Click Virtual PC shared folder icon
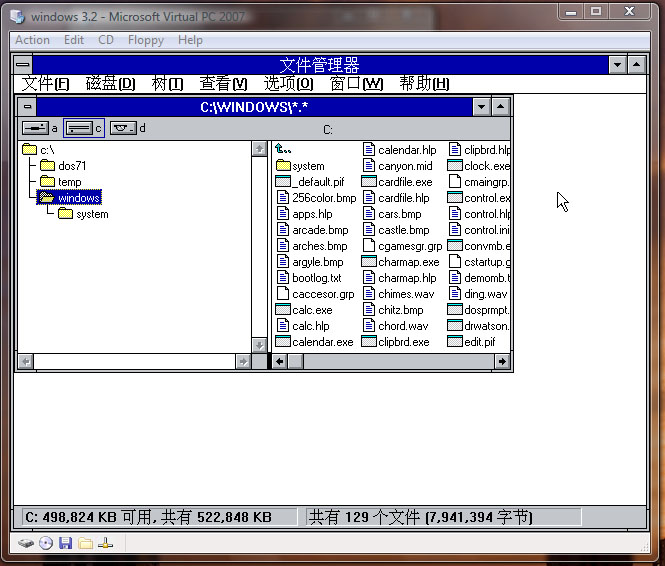Screen dimensions: 665x566 tap(85, 543)
